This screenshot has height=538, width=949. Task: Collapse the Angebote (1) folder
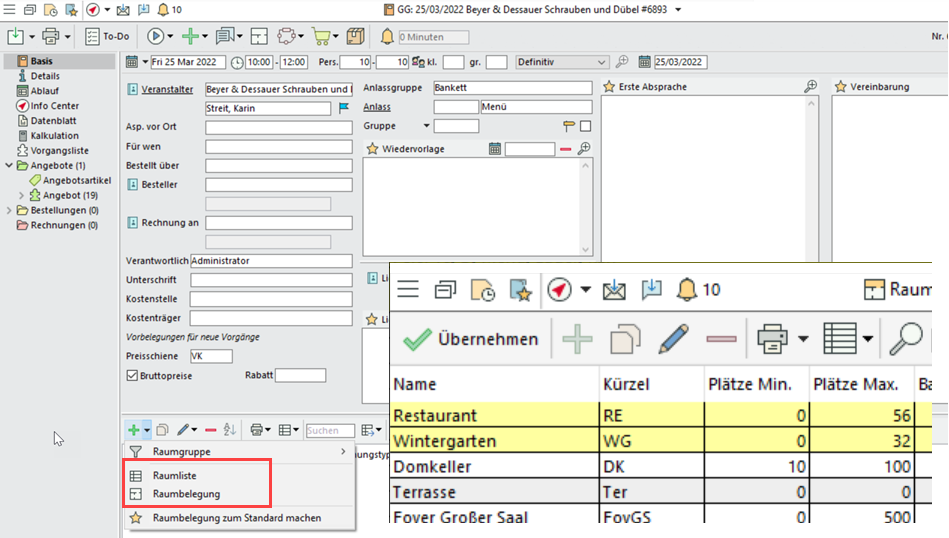[x=9, y=166]
